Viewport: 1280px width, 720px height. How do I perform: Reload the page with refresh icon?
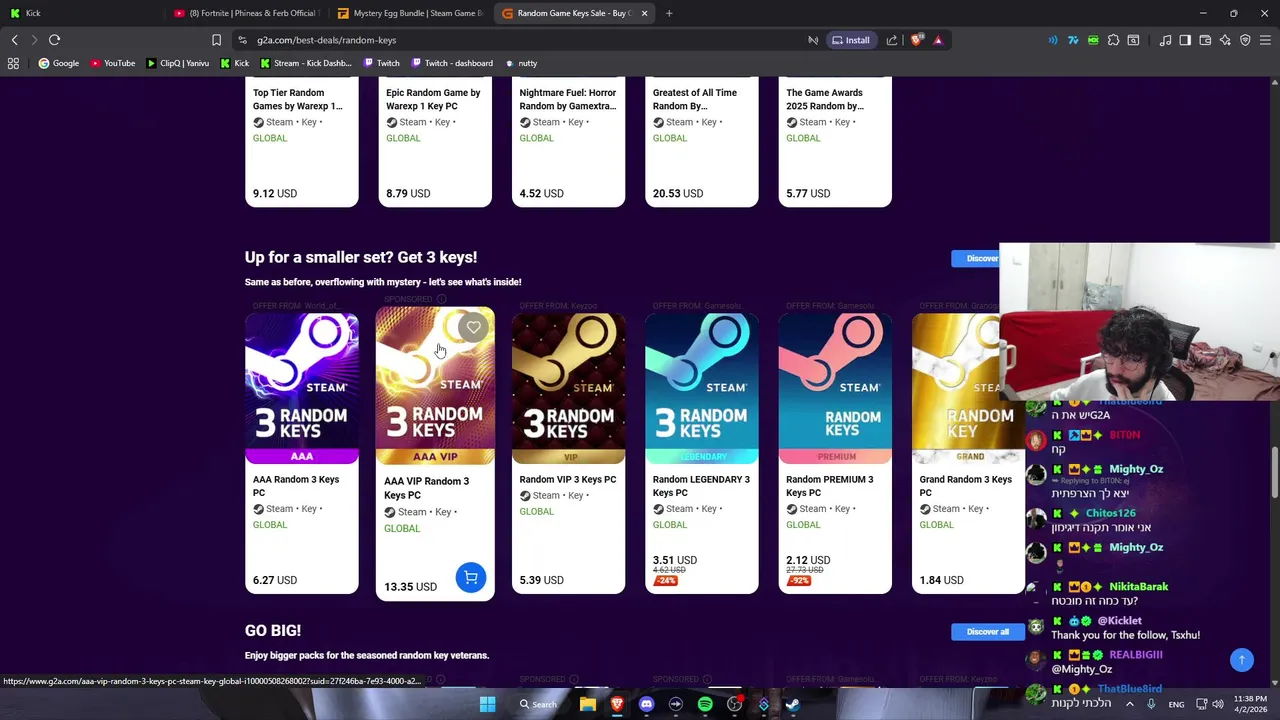click(54, 40)
